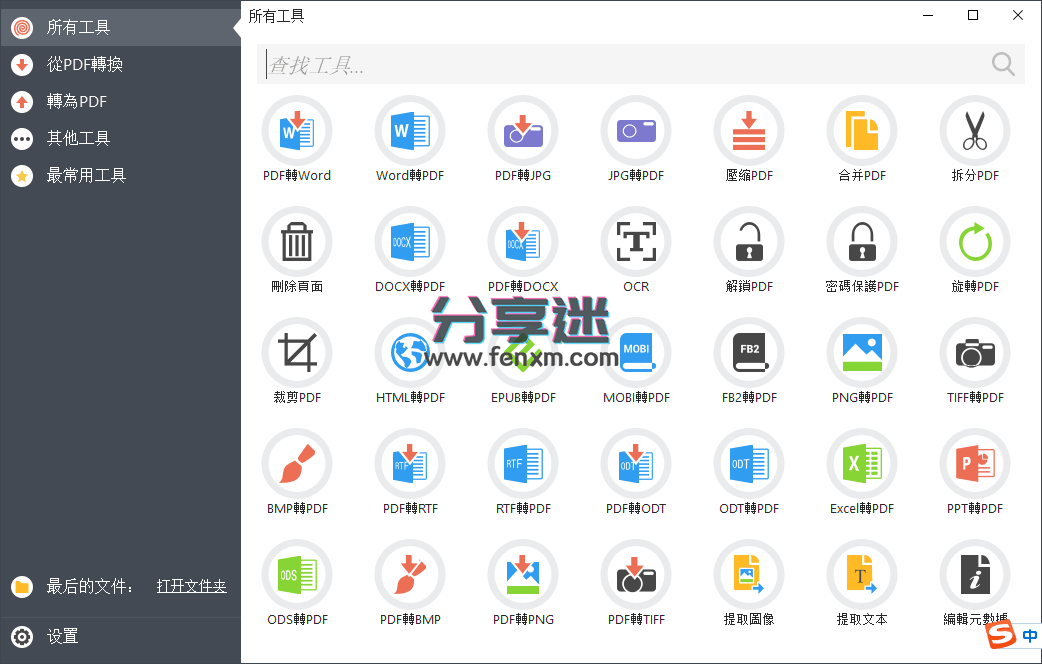Screen dimensions: 1042x664
Task: Select the 解鎖PDF unlock tool
Action: (749, 251)
